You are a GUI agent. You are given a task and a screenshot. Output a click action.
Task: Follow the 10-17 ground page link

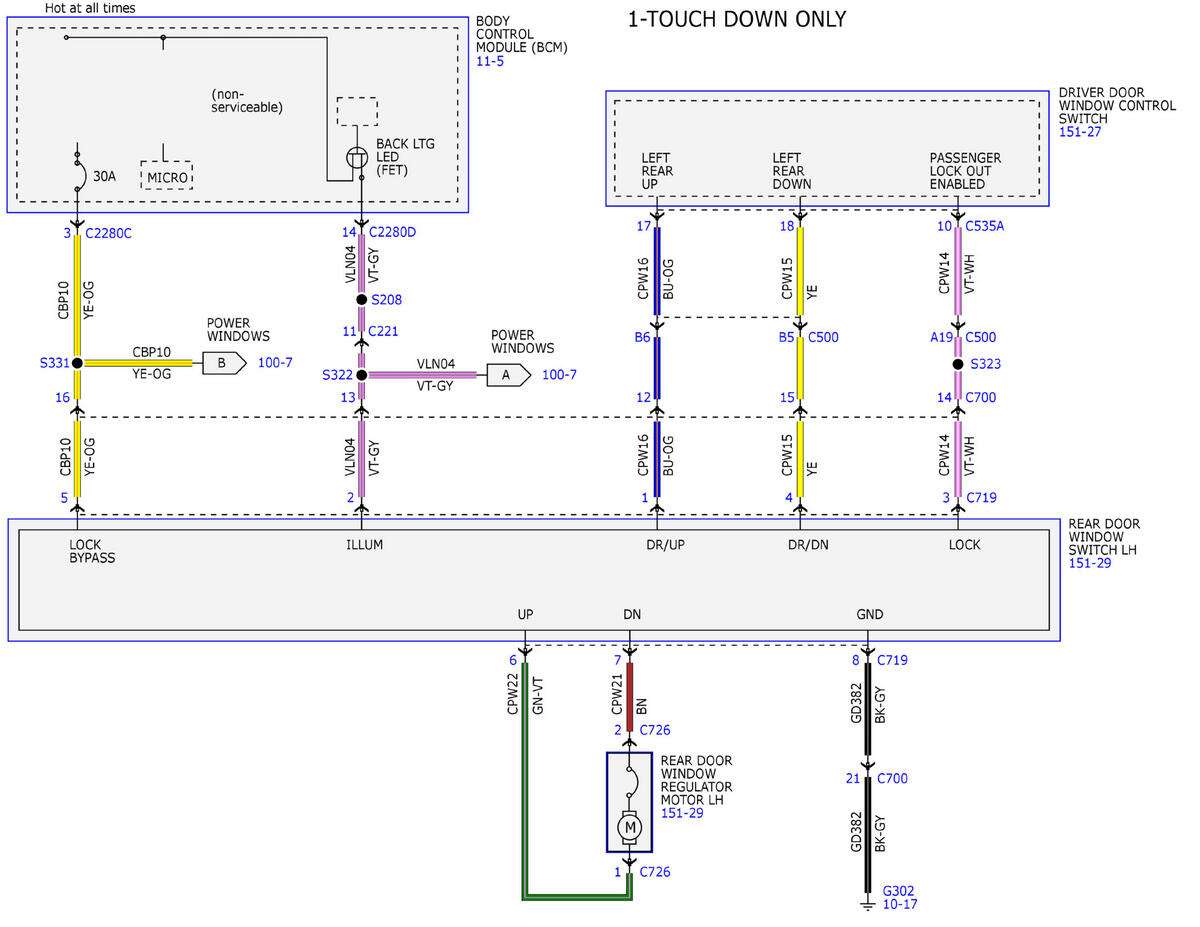click(899, 904)
